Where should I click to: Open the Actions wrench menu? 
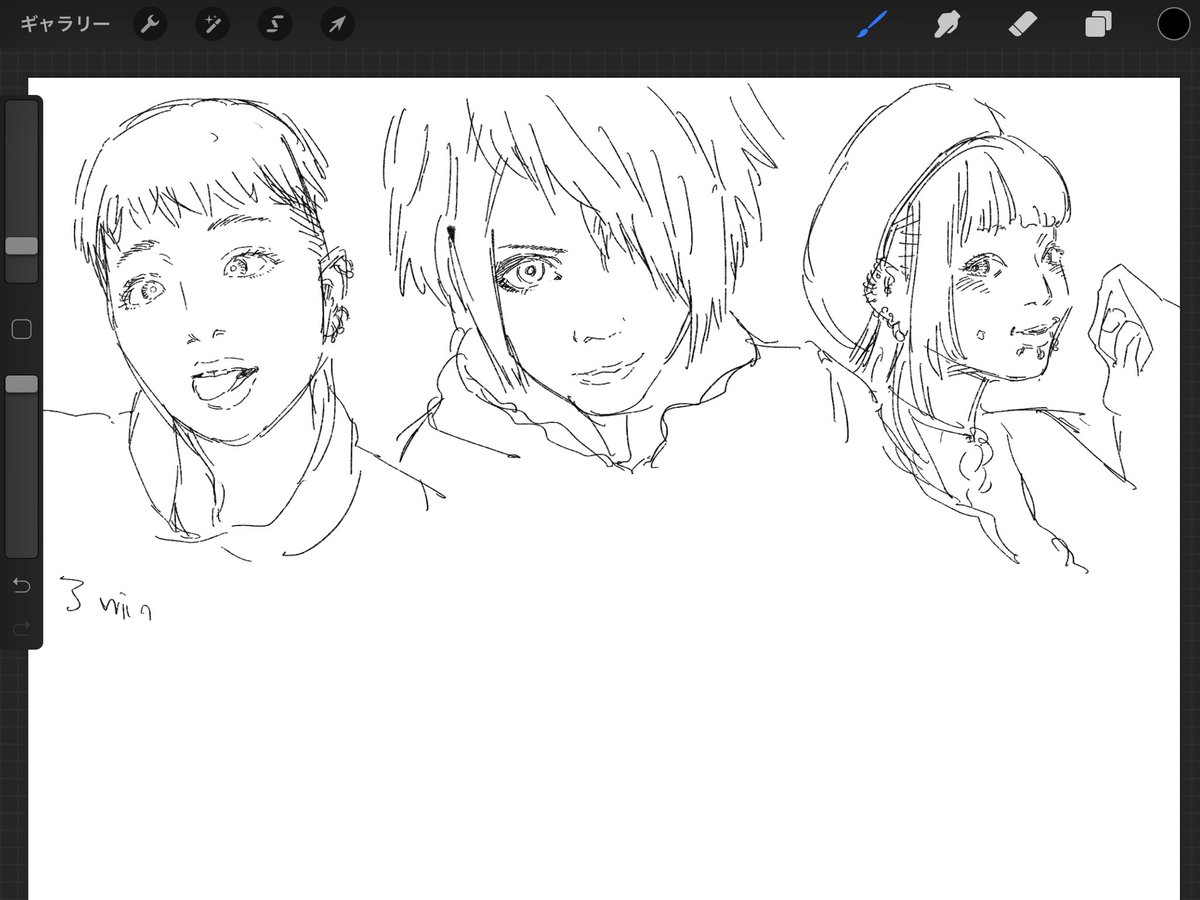point(150,24)
